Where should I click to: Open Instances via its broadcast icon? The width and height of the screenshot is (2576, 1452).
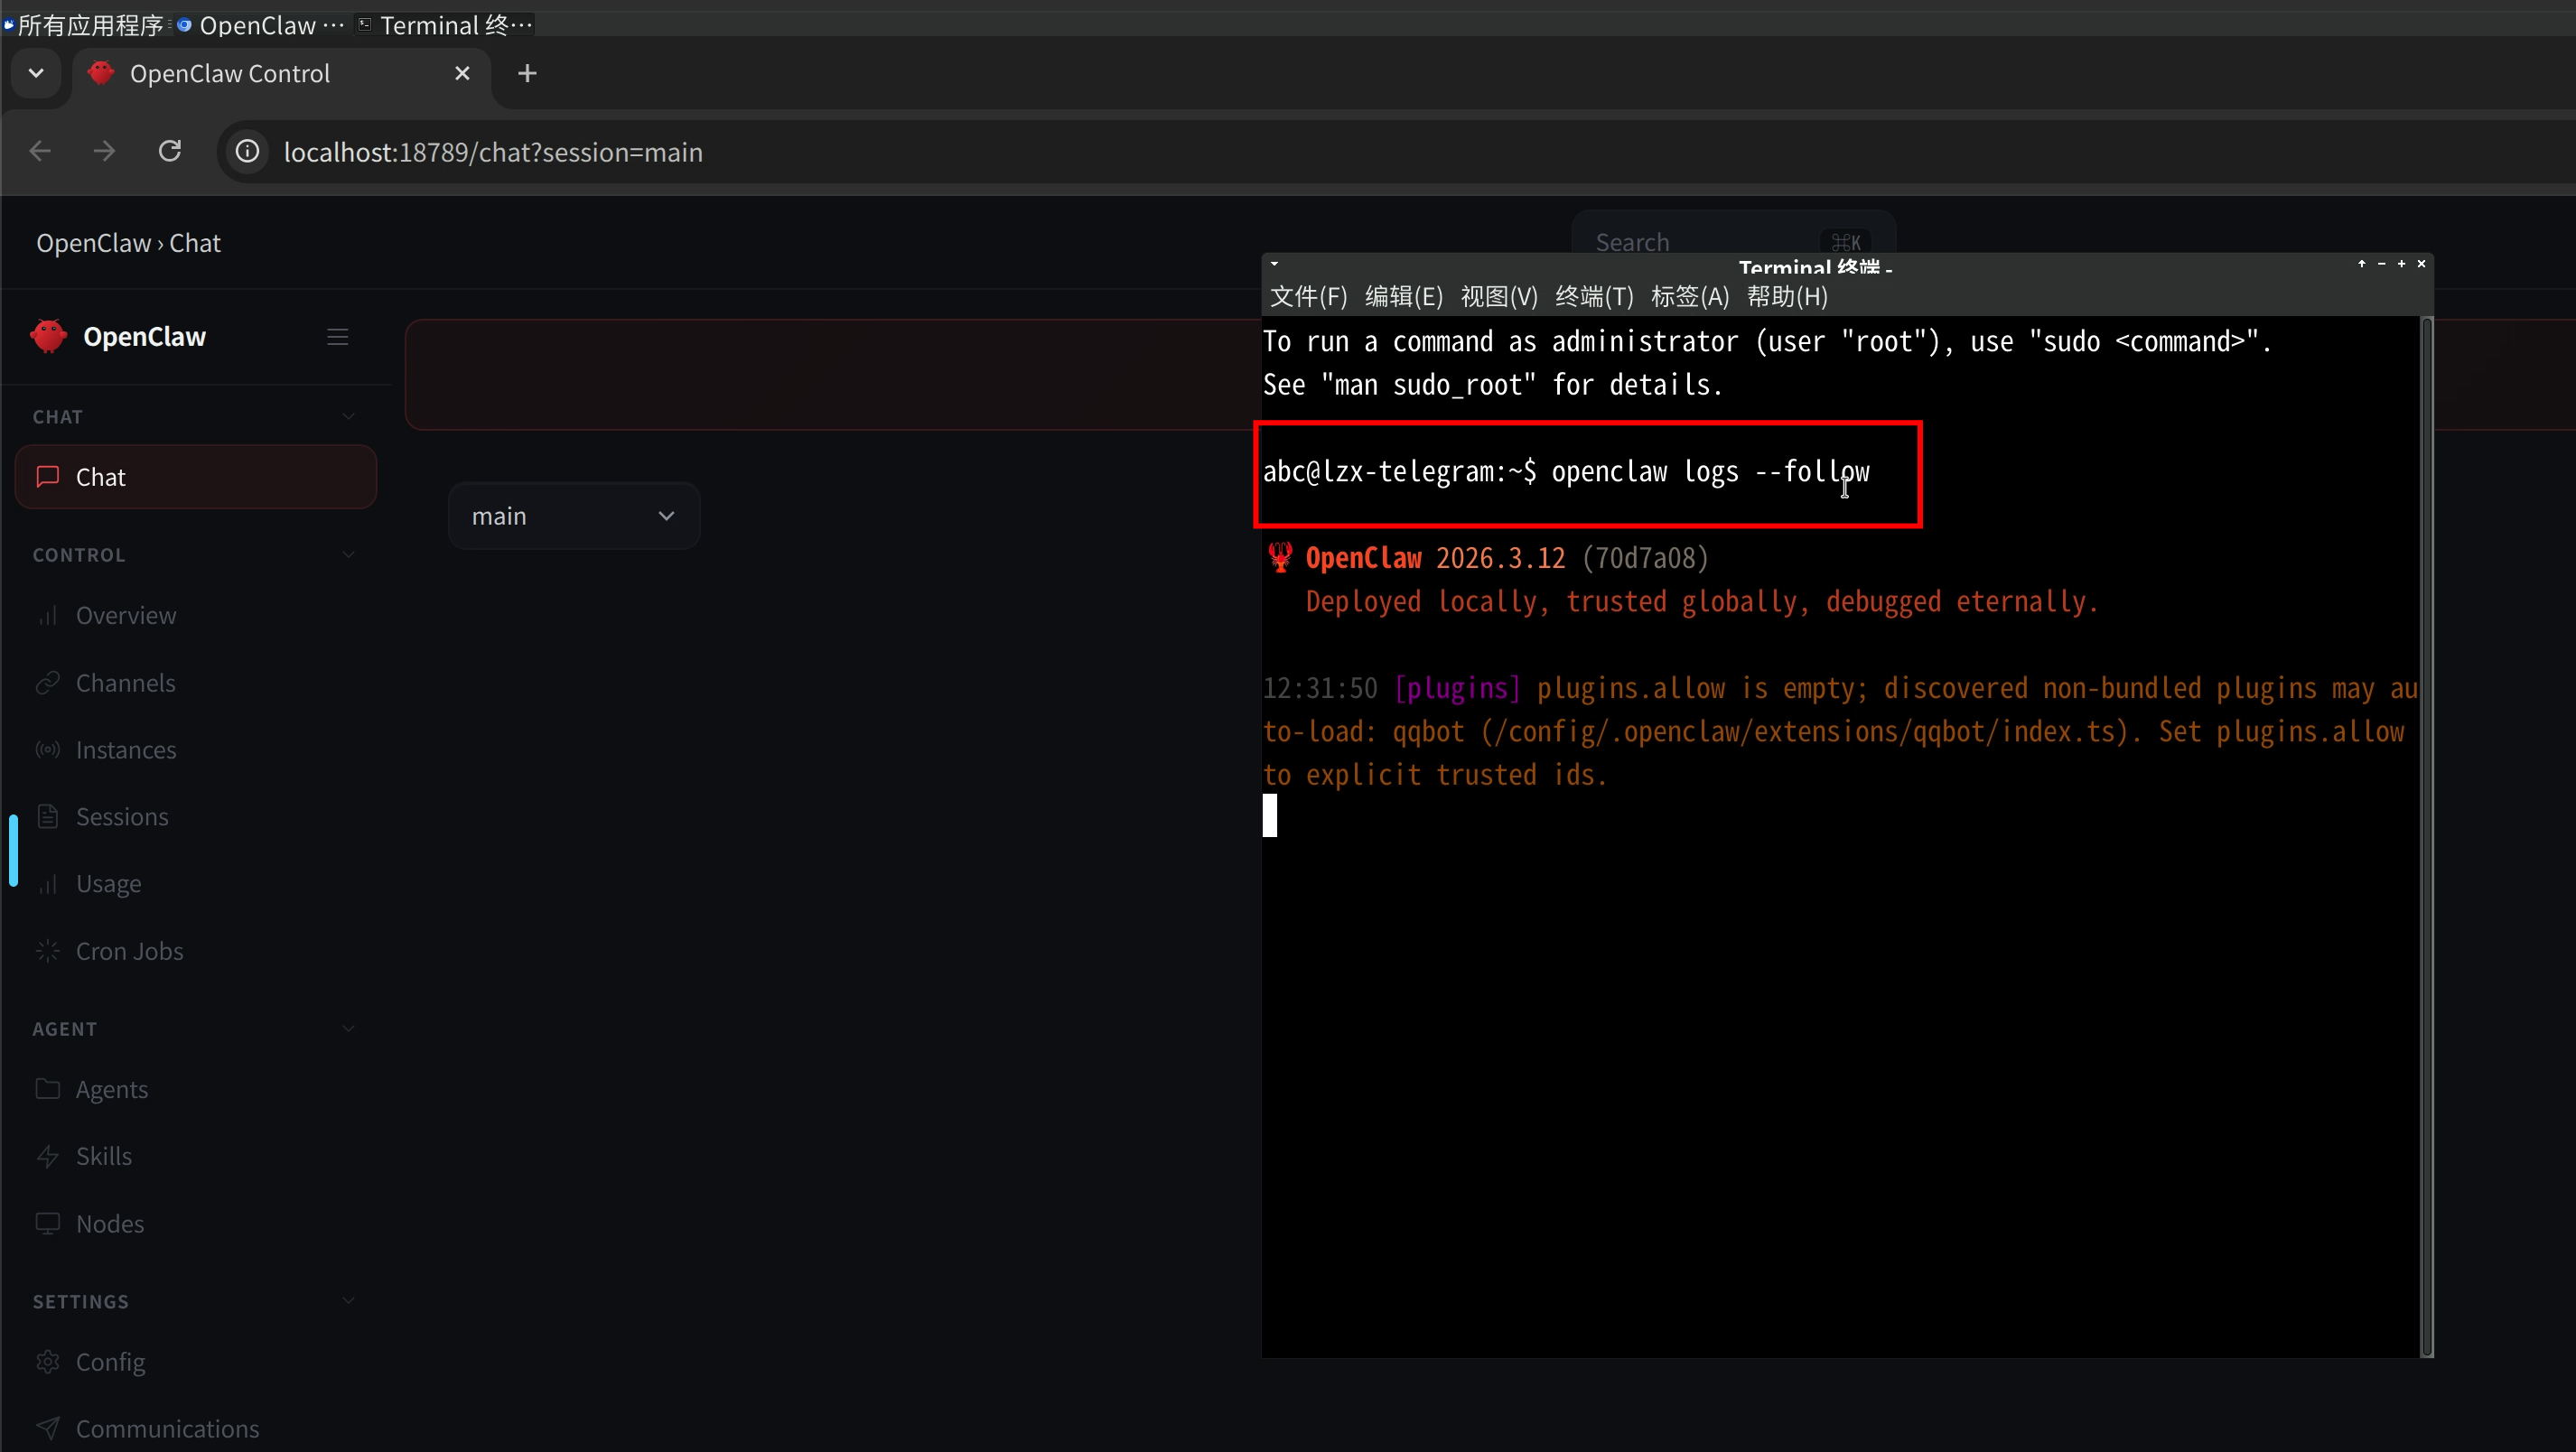tap(47, 750)
